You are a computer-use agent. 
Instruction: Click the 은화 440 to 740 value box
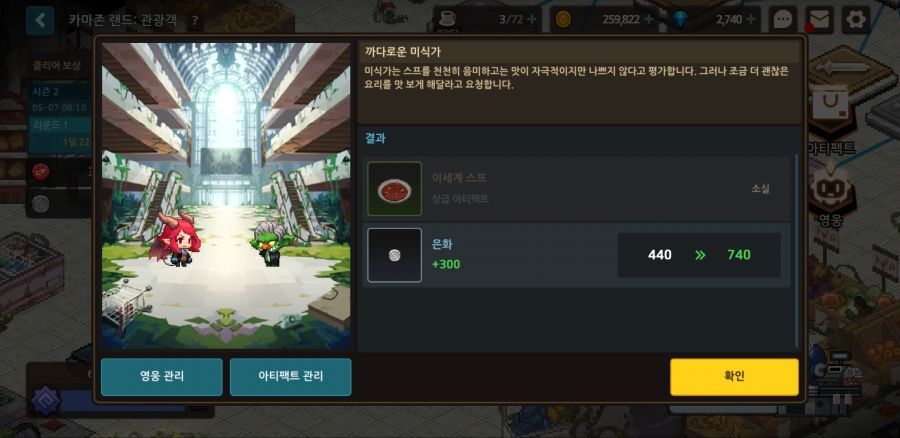pos(699,255)
